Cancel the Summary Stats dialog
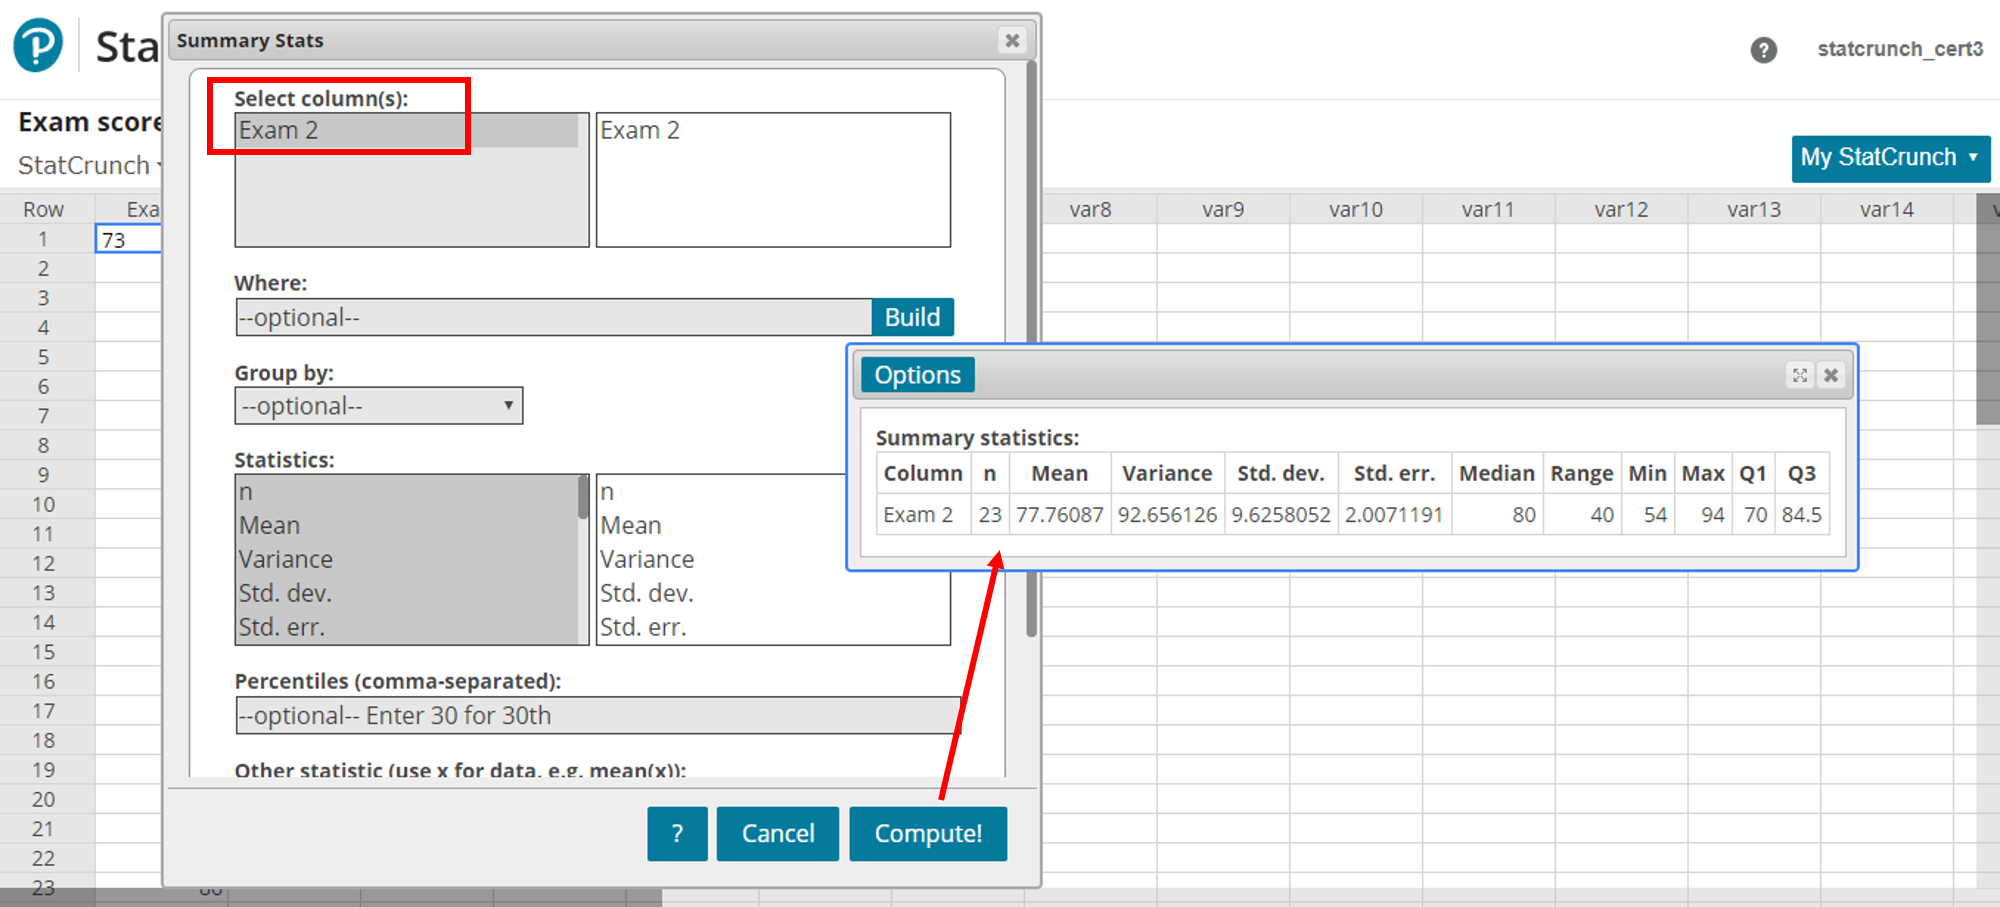The height and width of the screenshot is (907, 2000). (777, 833)
